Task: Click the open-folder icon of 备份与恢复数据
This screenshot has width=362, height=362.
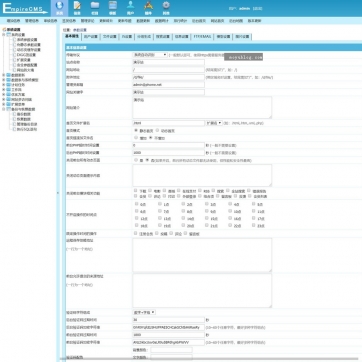Action: [x=9, y=109]
